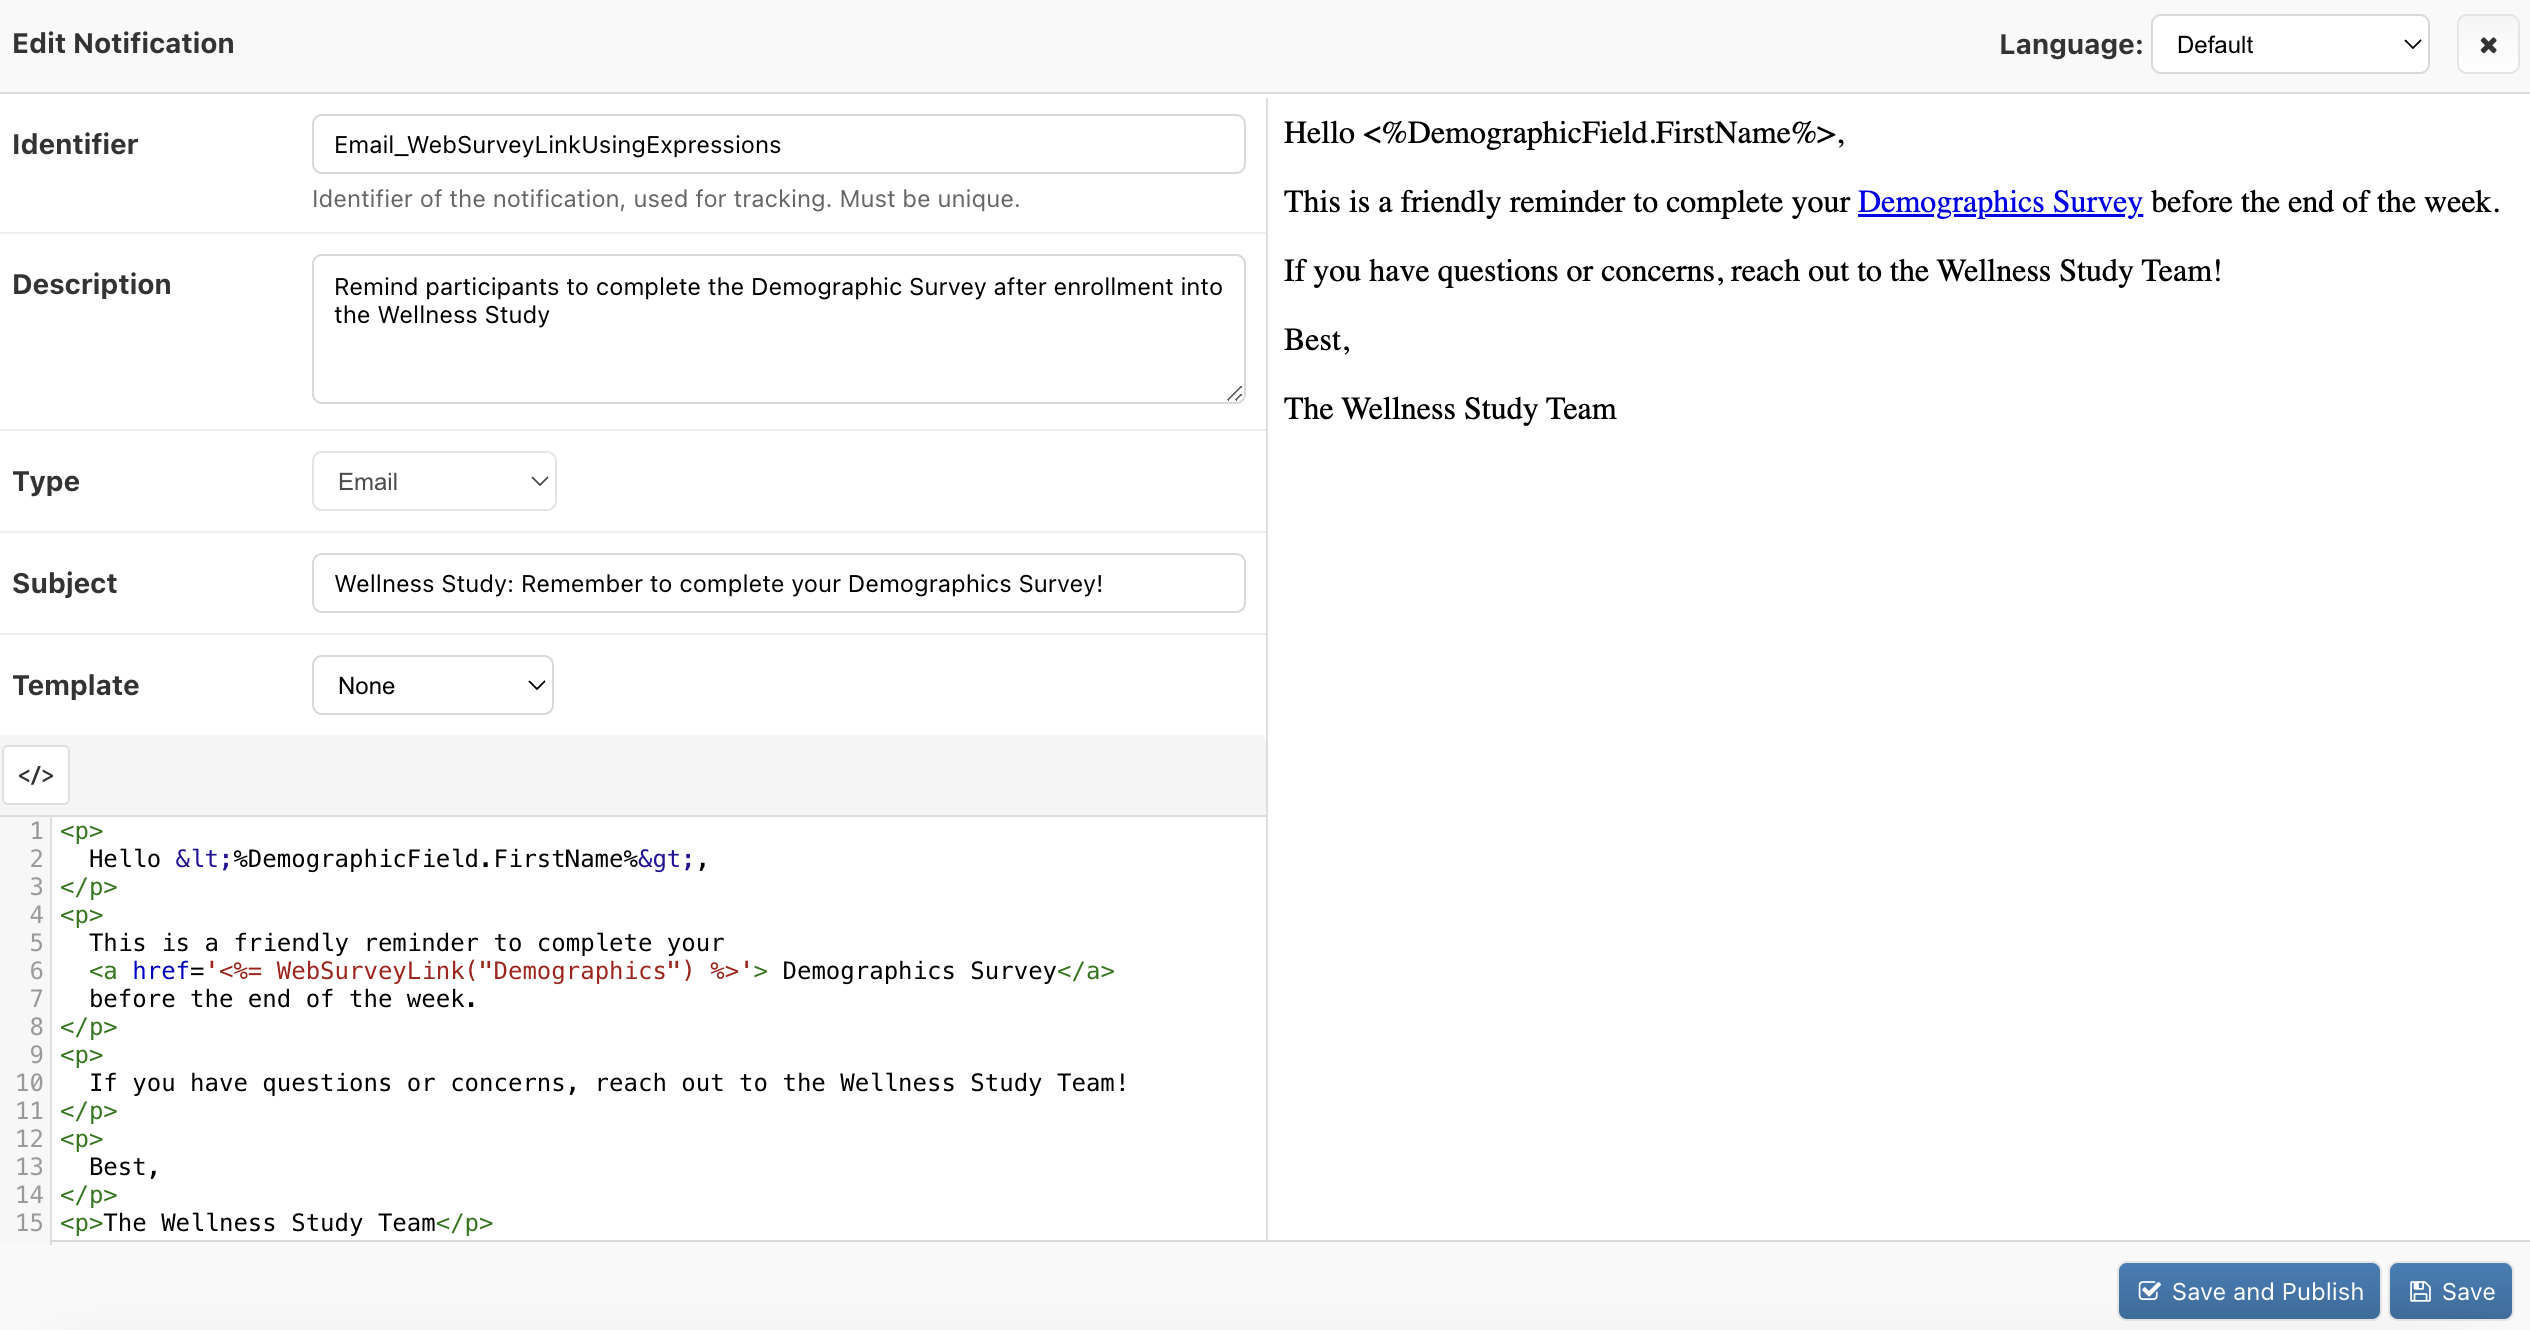The image size is (2530, 1330).
Task: Focus the Subject input field
Action: (x=778, y=584)
